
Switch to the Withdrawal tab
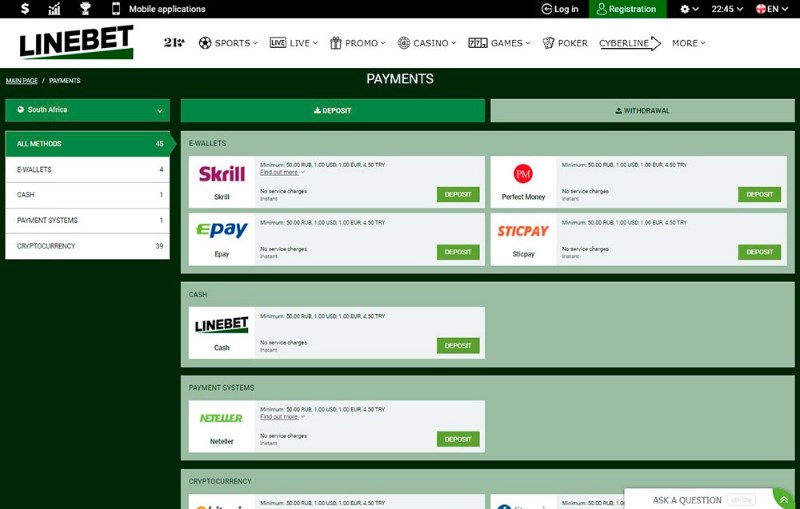coord(642,110)
